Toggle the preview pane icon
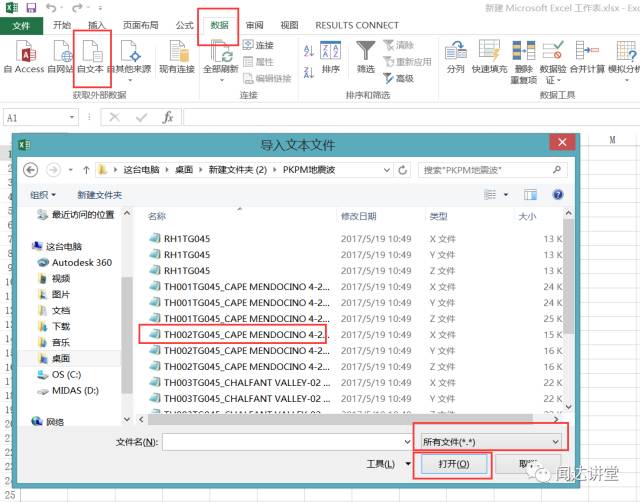Viewport: 640px width, 502px height. click(x=530, y=195)
